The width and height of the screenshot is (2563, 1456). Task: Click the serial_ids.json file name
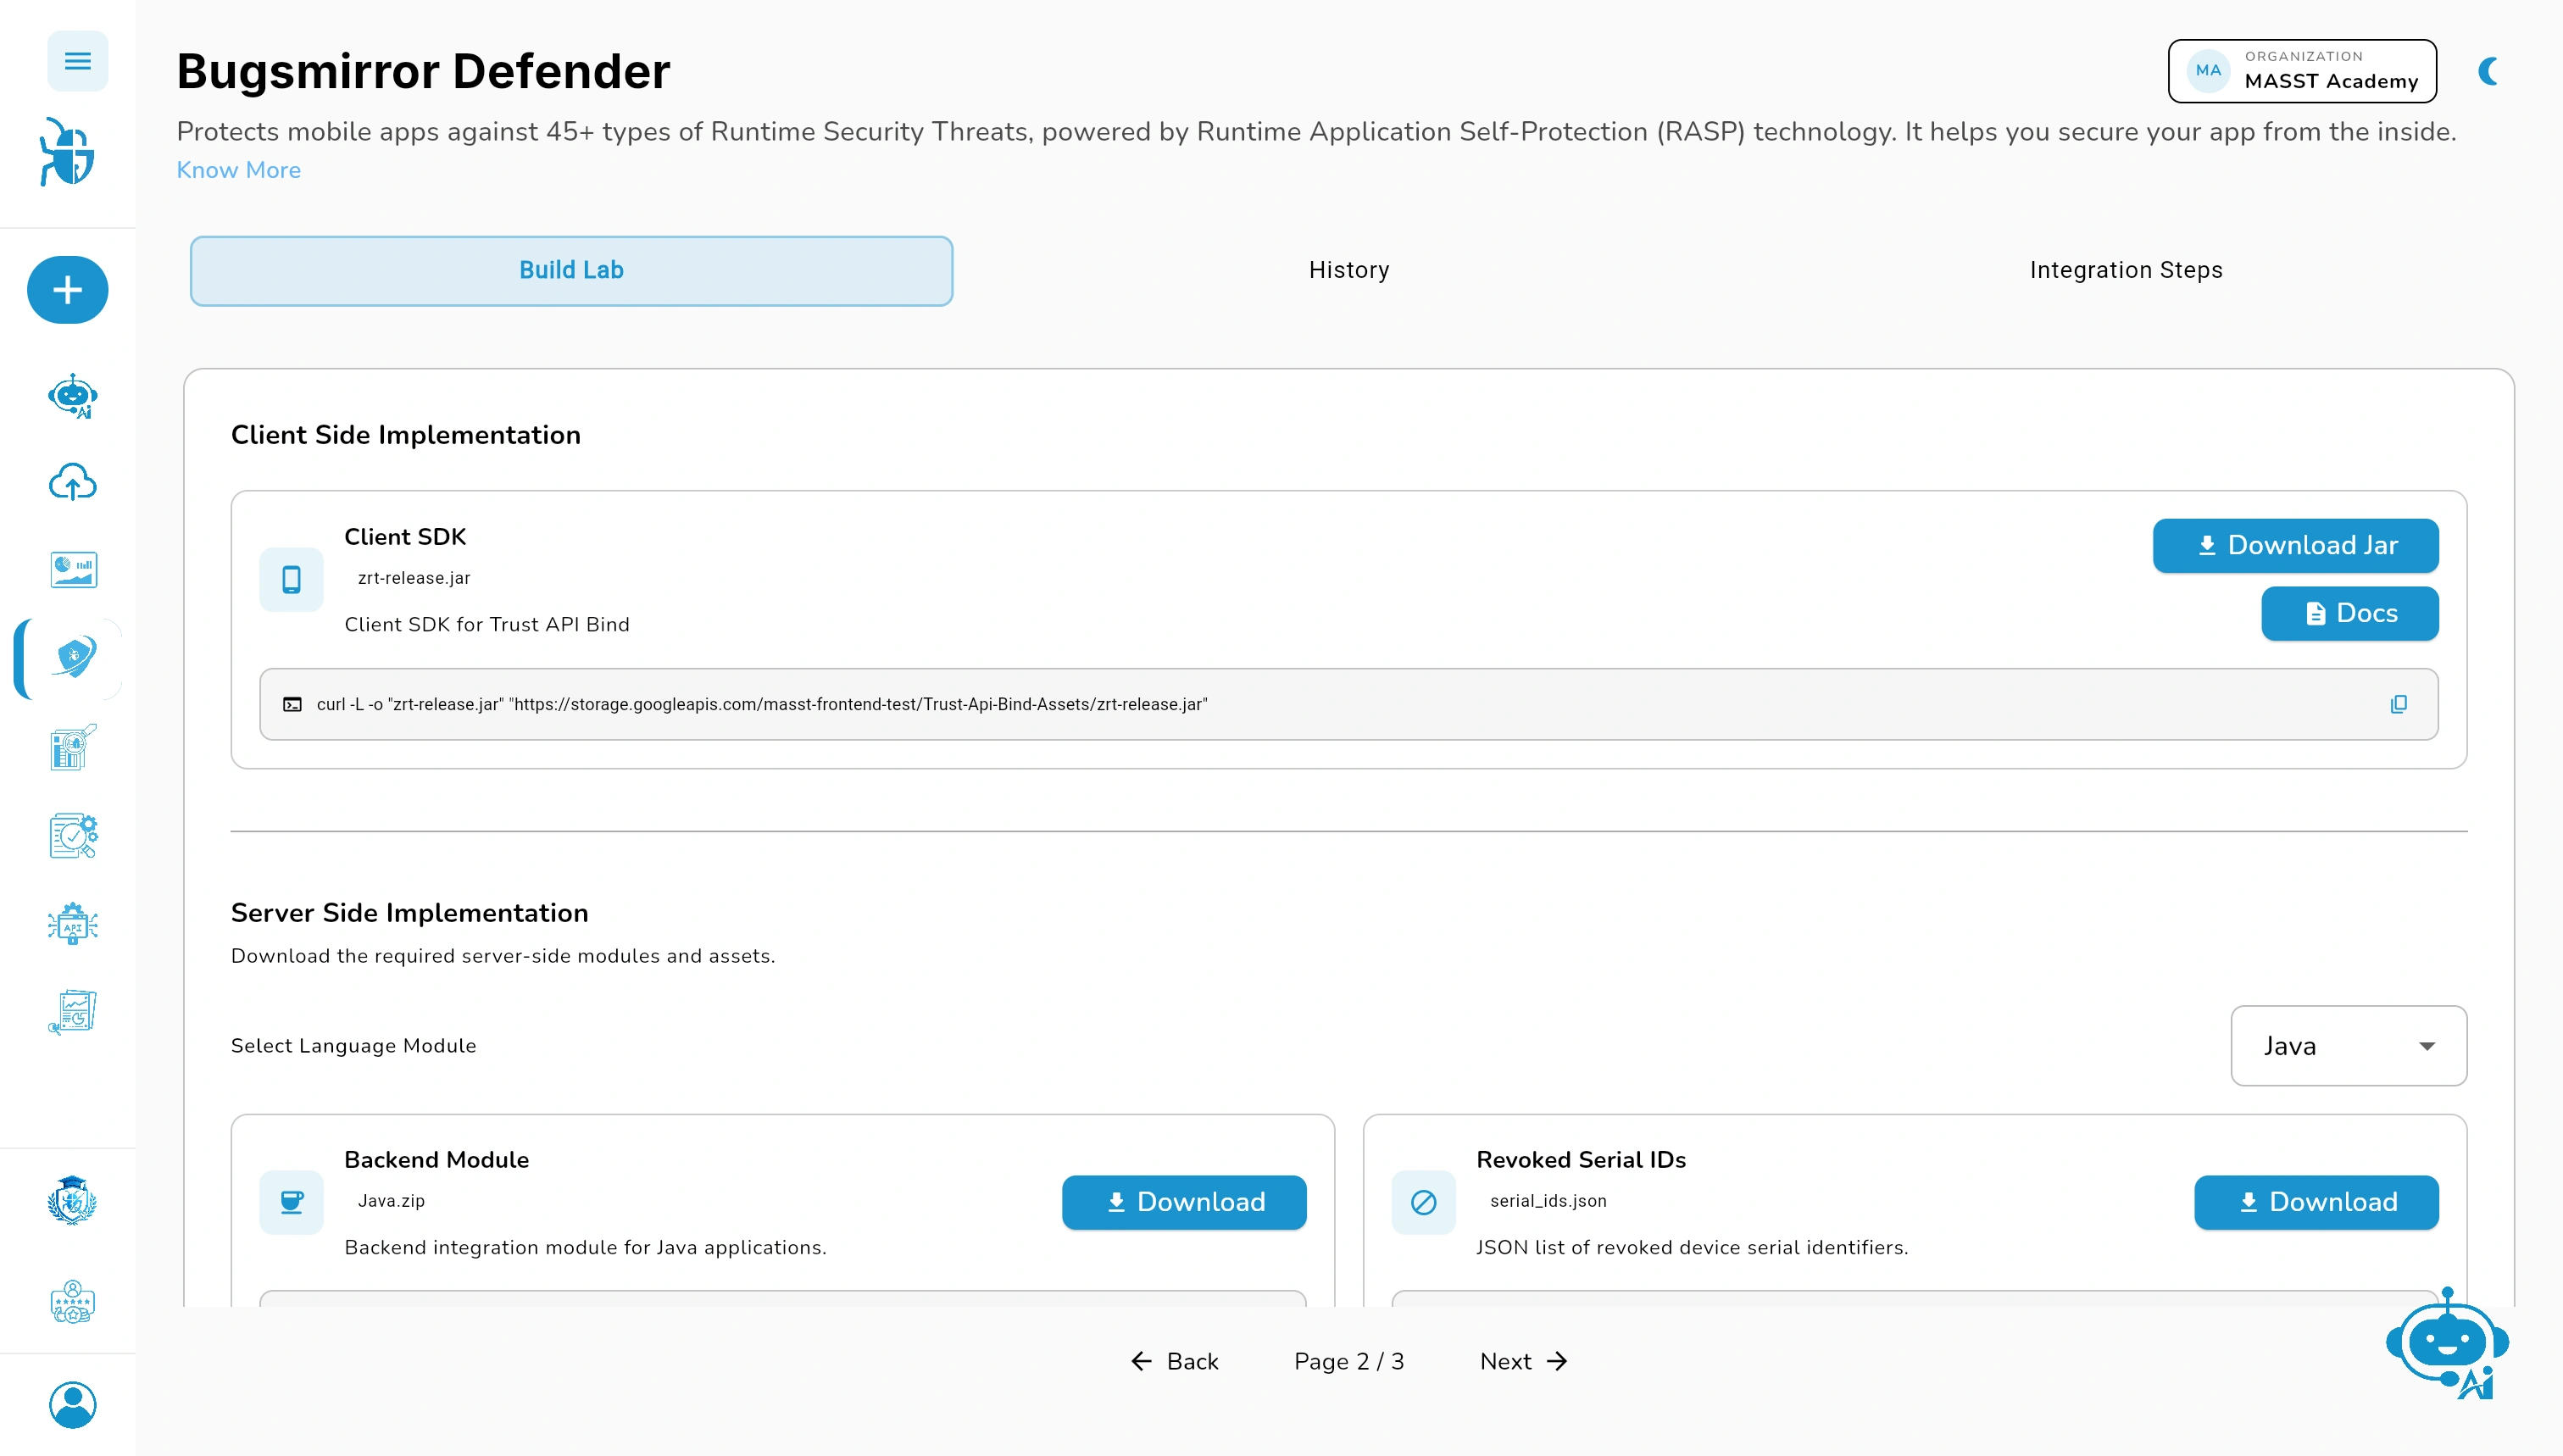1548,1201
